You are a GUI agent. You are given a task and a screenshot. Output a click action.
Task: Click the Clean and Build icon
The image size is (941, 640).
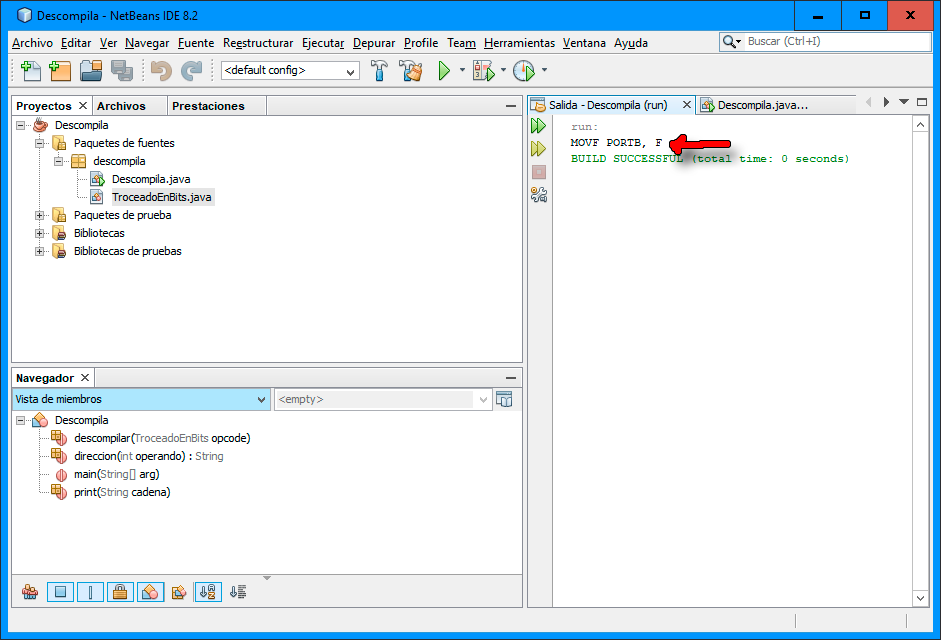click(x=411, y=71)
